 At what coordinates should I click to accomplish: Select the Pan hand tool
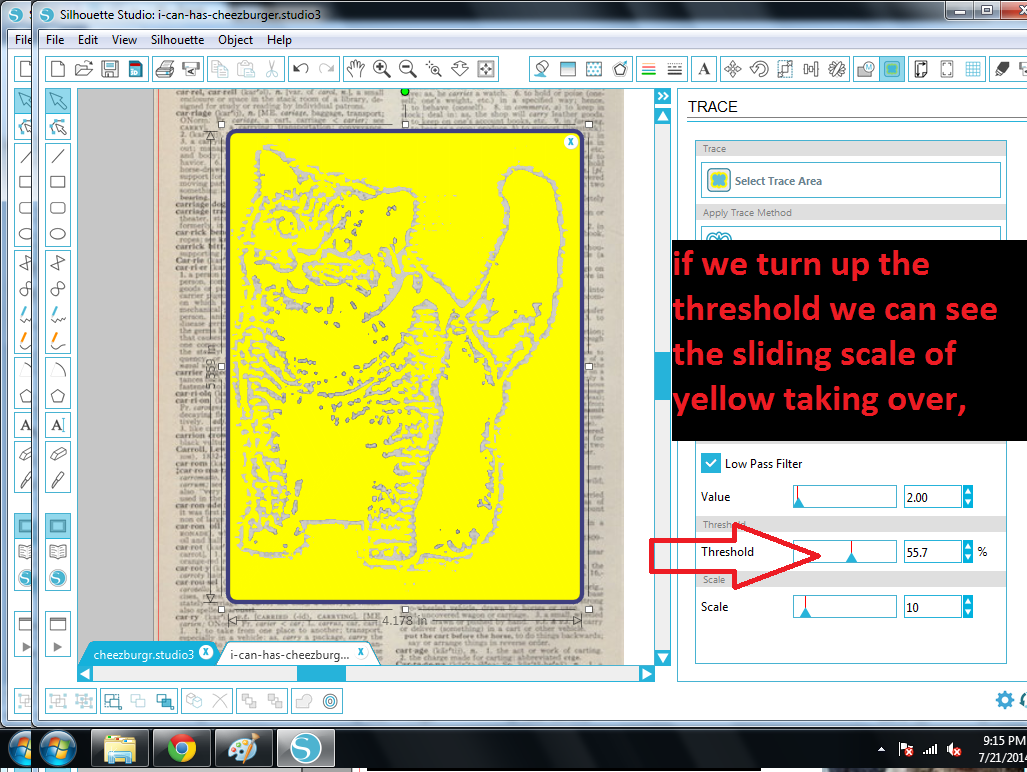point(355,69)
